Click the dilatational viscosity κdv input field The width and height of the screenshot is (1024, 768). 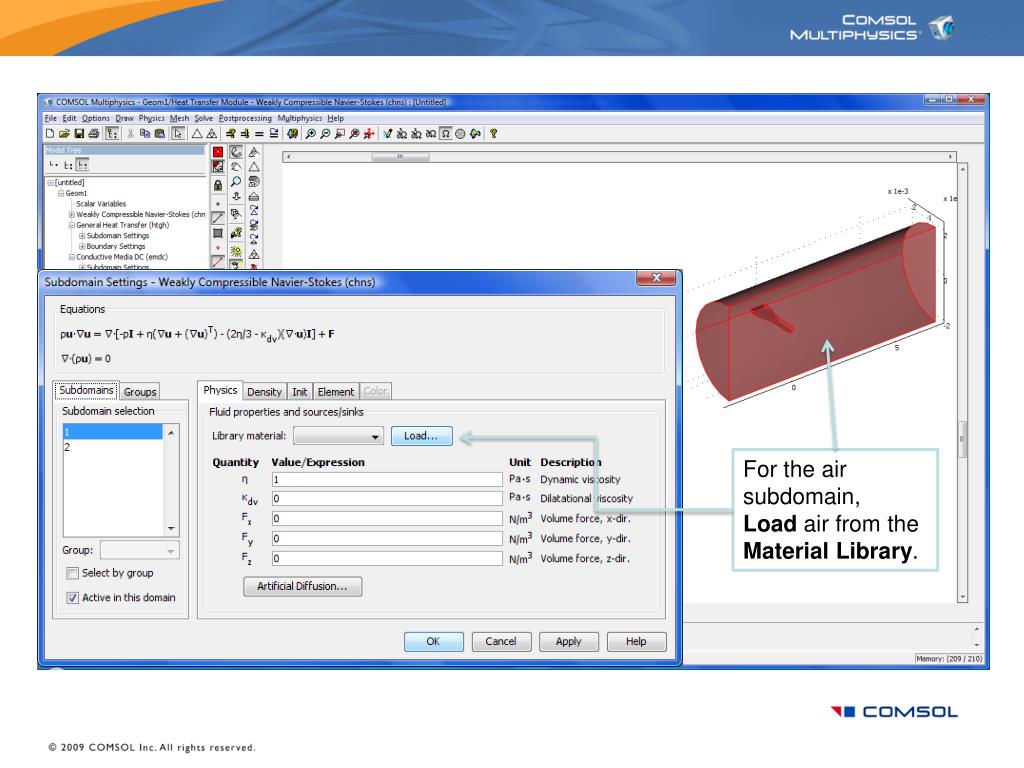pyautogui.click(x=387, y=498)
